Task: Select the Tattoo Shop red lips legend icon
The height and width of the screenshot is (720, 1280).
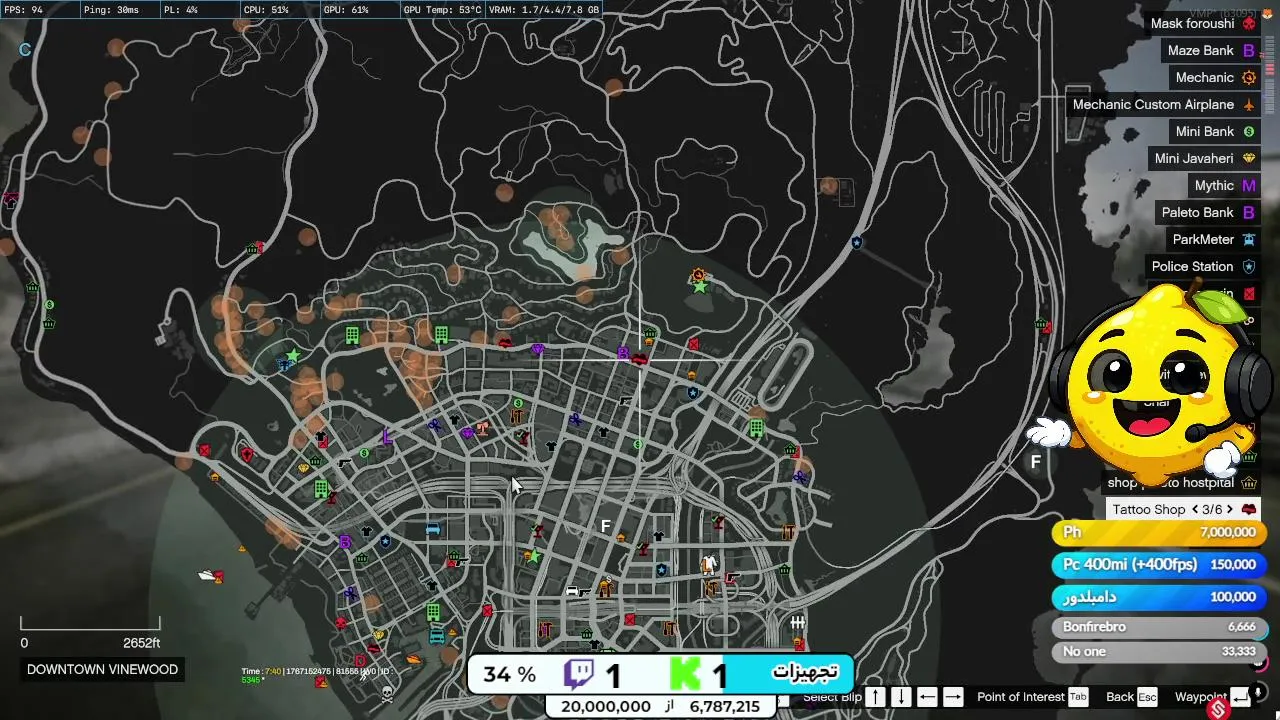Action: 1248,509
